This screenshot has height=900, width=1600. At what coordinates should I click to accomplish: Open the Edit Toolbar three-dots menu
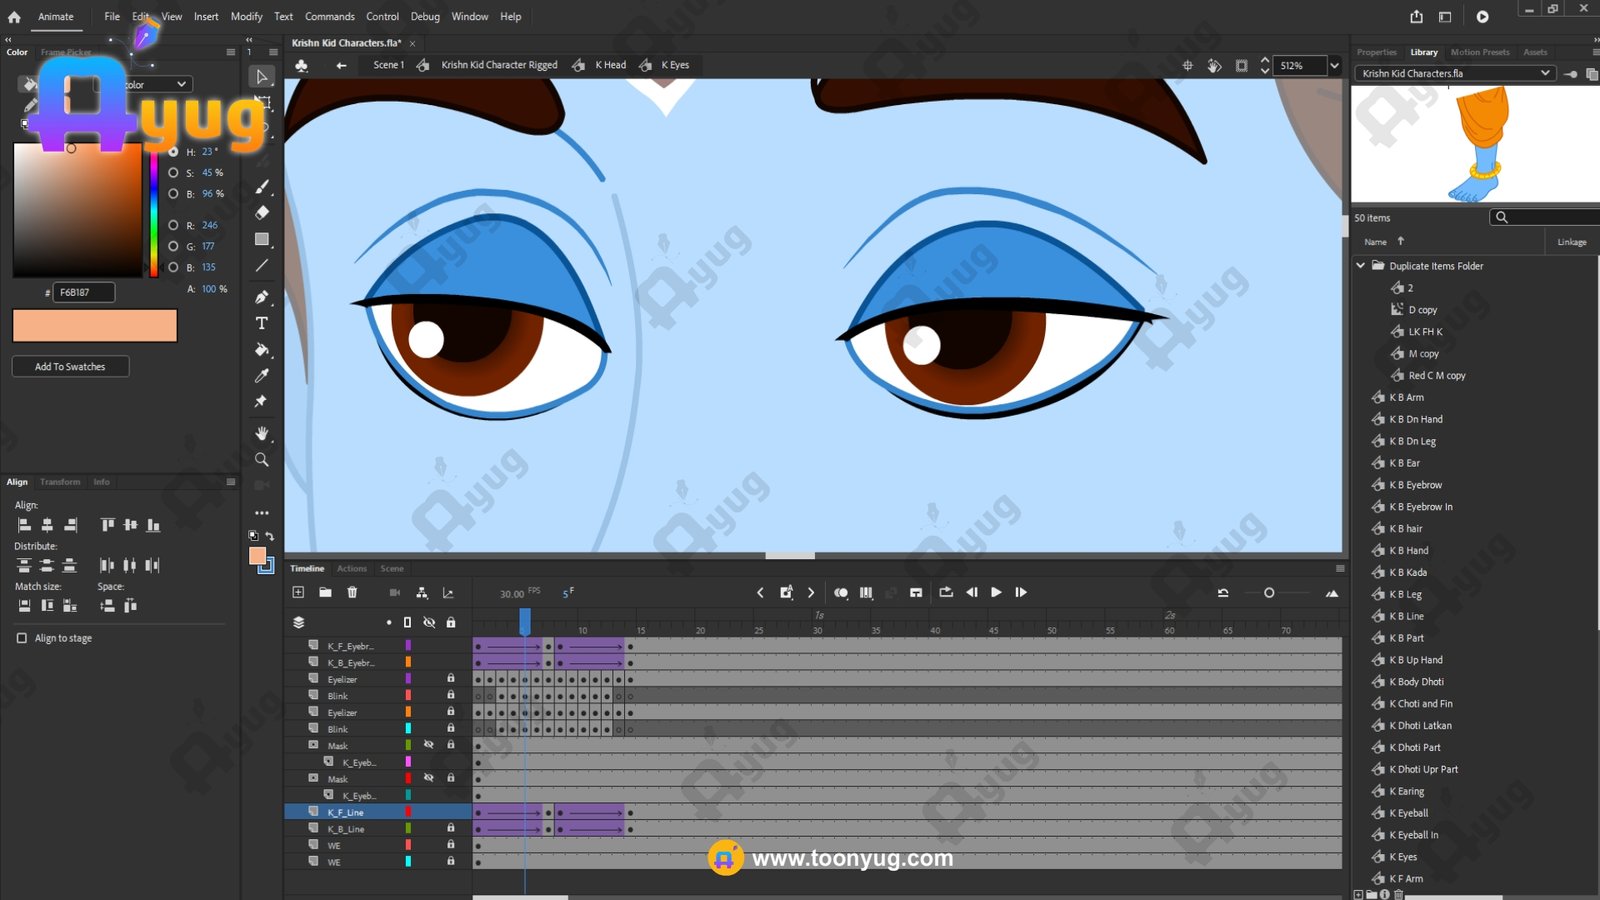[x=262, y=513]
